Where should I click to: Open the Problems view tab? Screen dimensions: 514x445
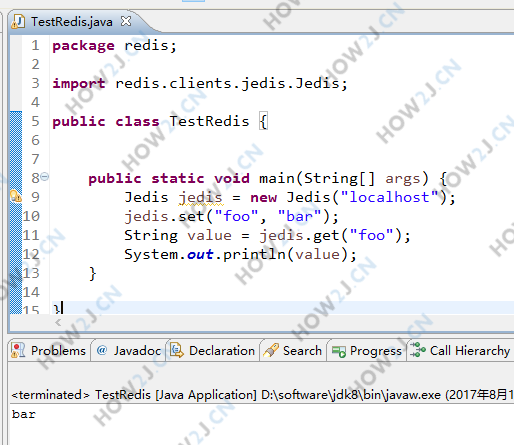pyautogui.click(x=49, y=351)
